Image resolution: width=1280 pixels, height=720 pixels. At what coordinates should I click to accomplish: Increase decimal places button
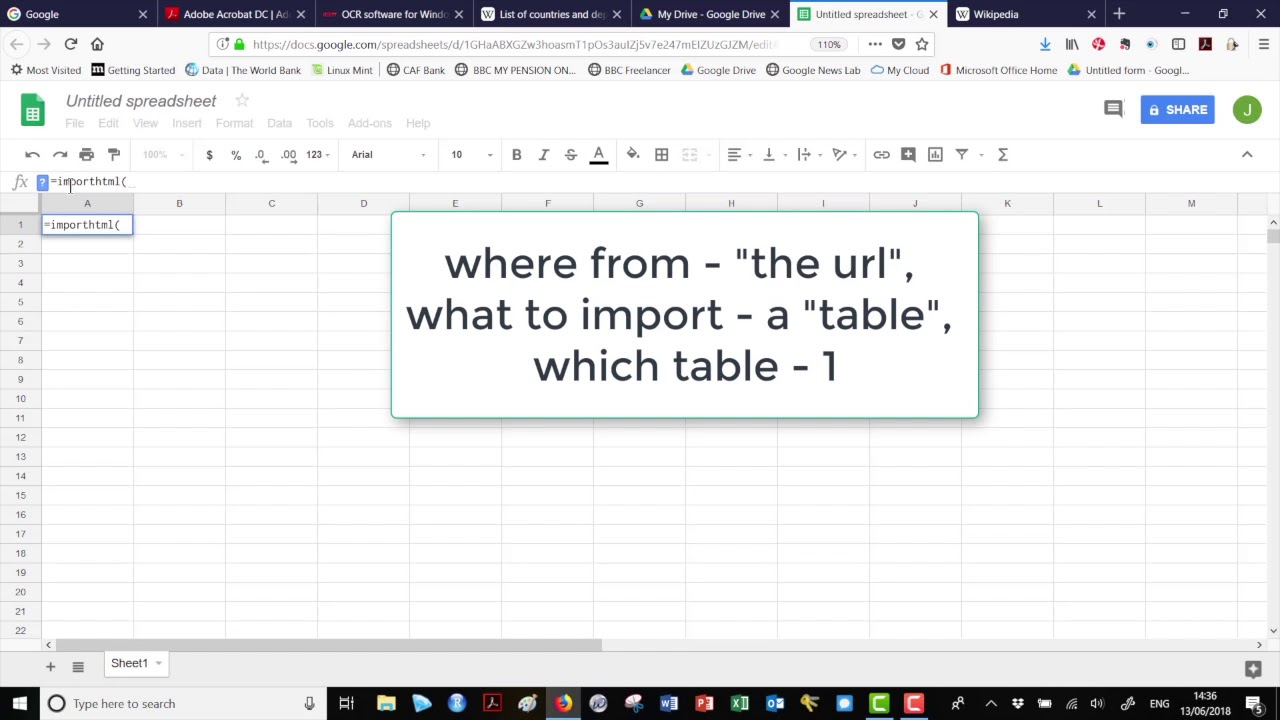click(x=288, y=154)
